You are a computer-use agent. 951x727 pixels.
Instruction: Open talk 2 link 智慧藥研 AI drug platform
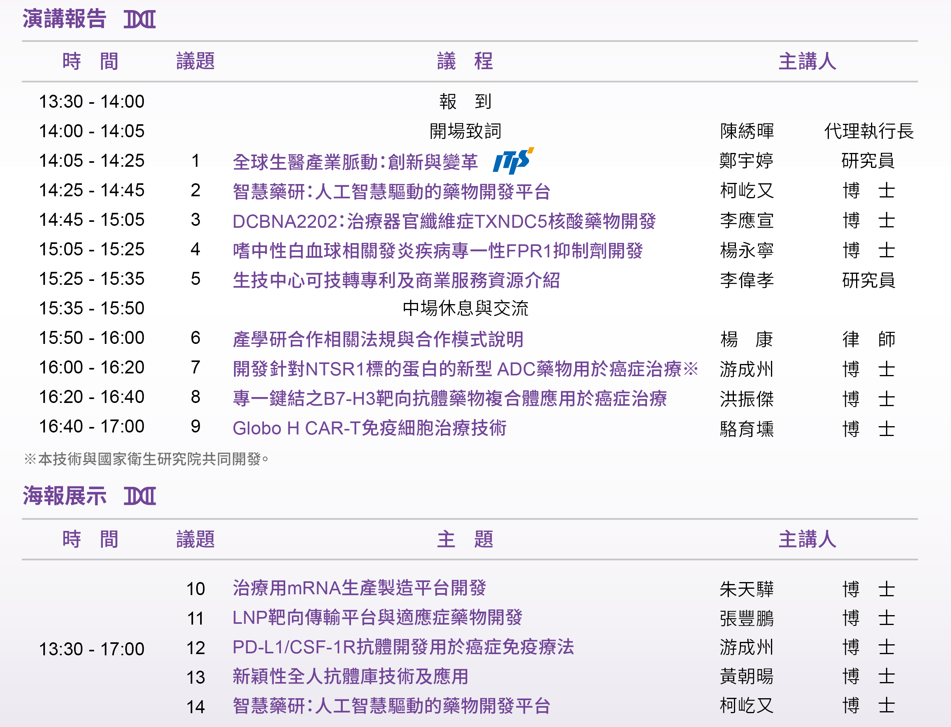tap(391, 192)
